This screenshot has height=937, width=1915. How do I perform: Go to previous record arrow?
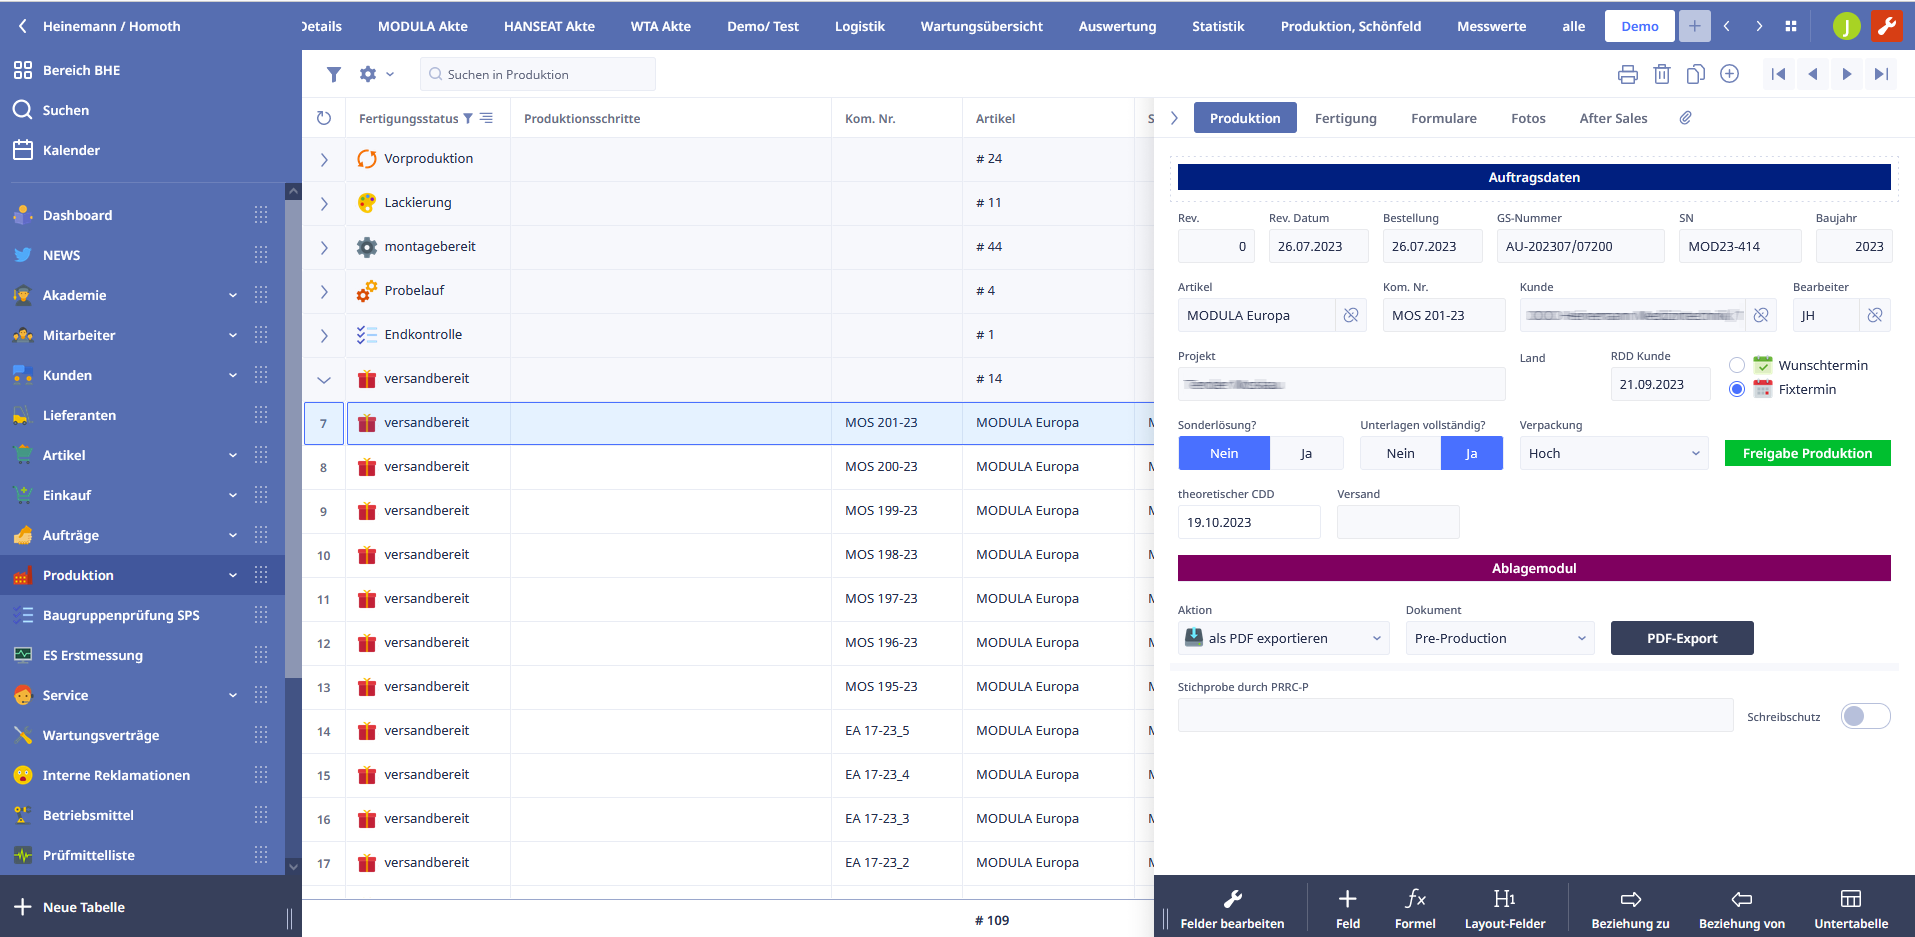(1812, 74)
